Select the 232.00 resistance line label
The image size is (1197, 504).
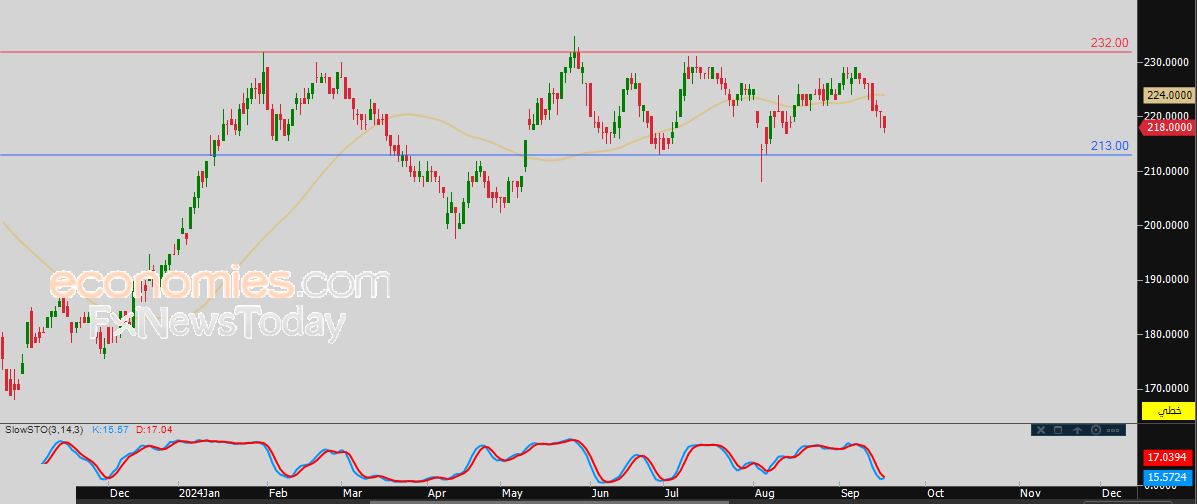click(1109, 44)
